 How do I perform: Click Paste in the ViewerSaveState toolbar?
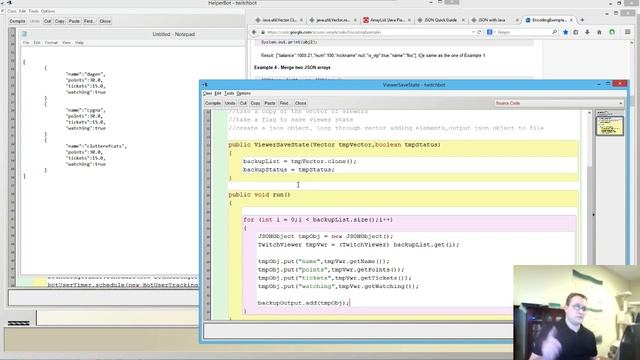point(270,103)
